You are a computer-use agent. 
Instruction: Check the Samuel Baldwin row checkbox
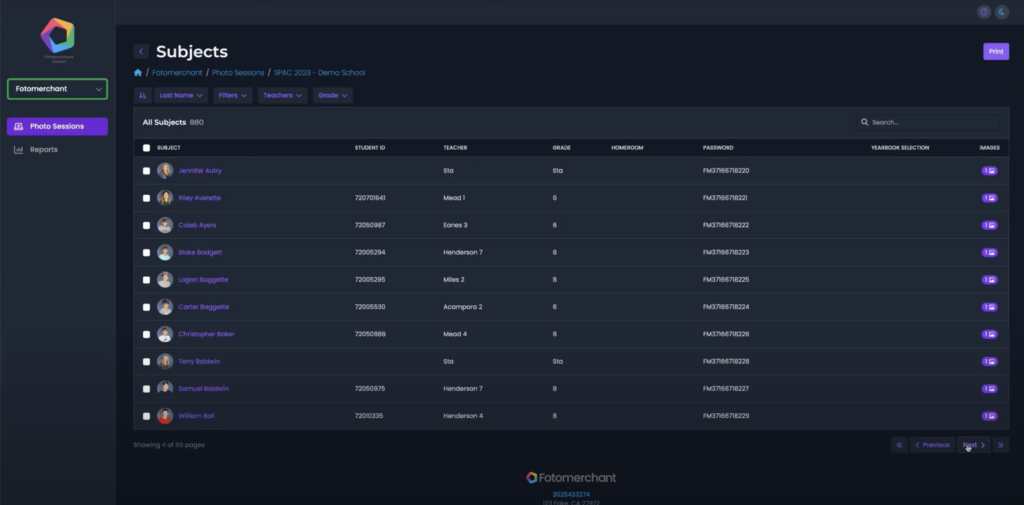(146, 389)
